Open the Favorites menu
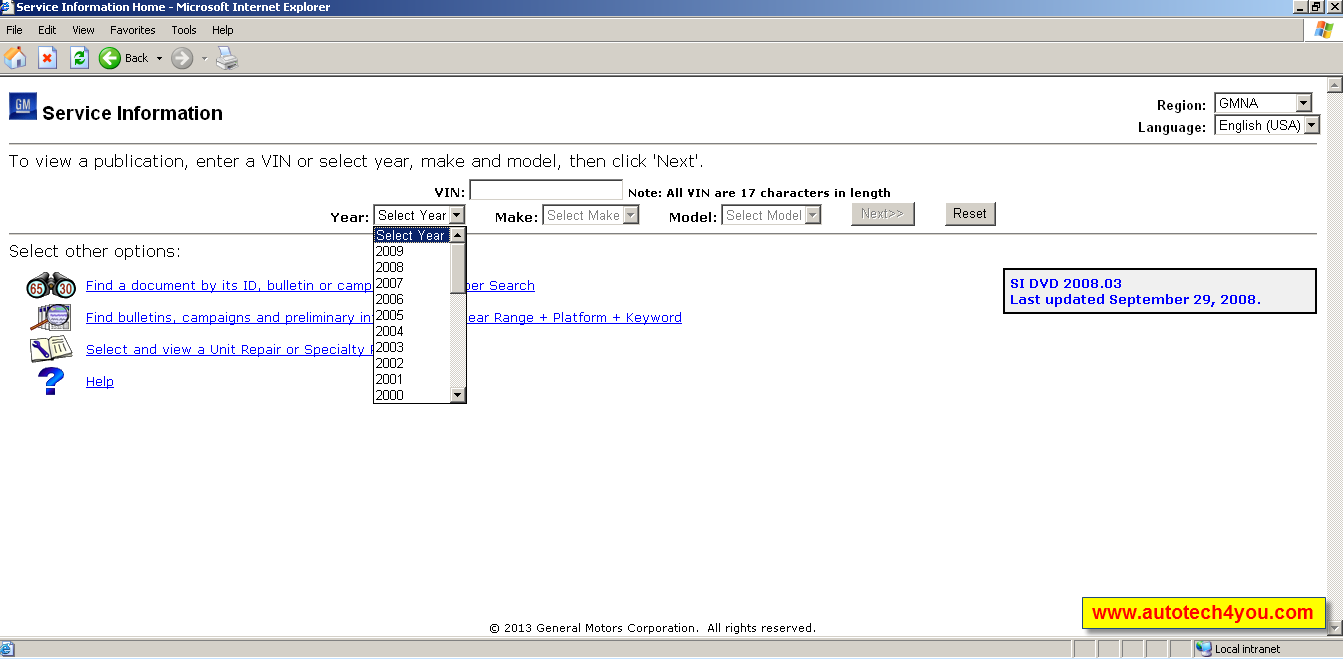 133,30
